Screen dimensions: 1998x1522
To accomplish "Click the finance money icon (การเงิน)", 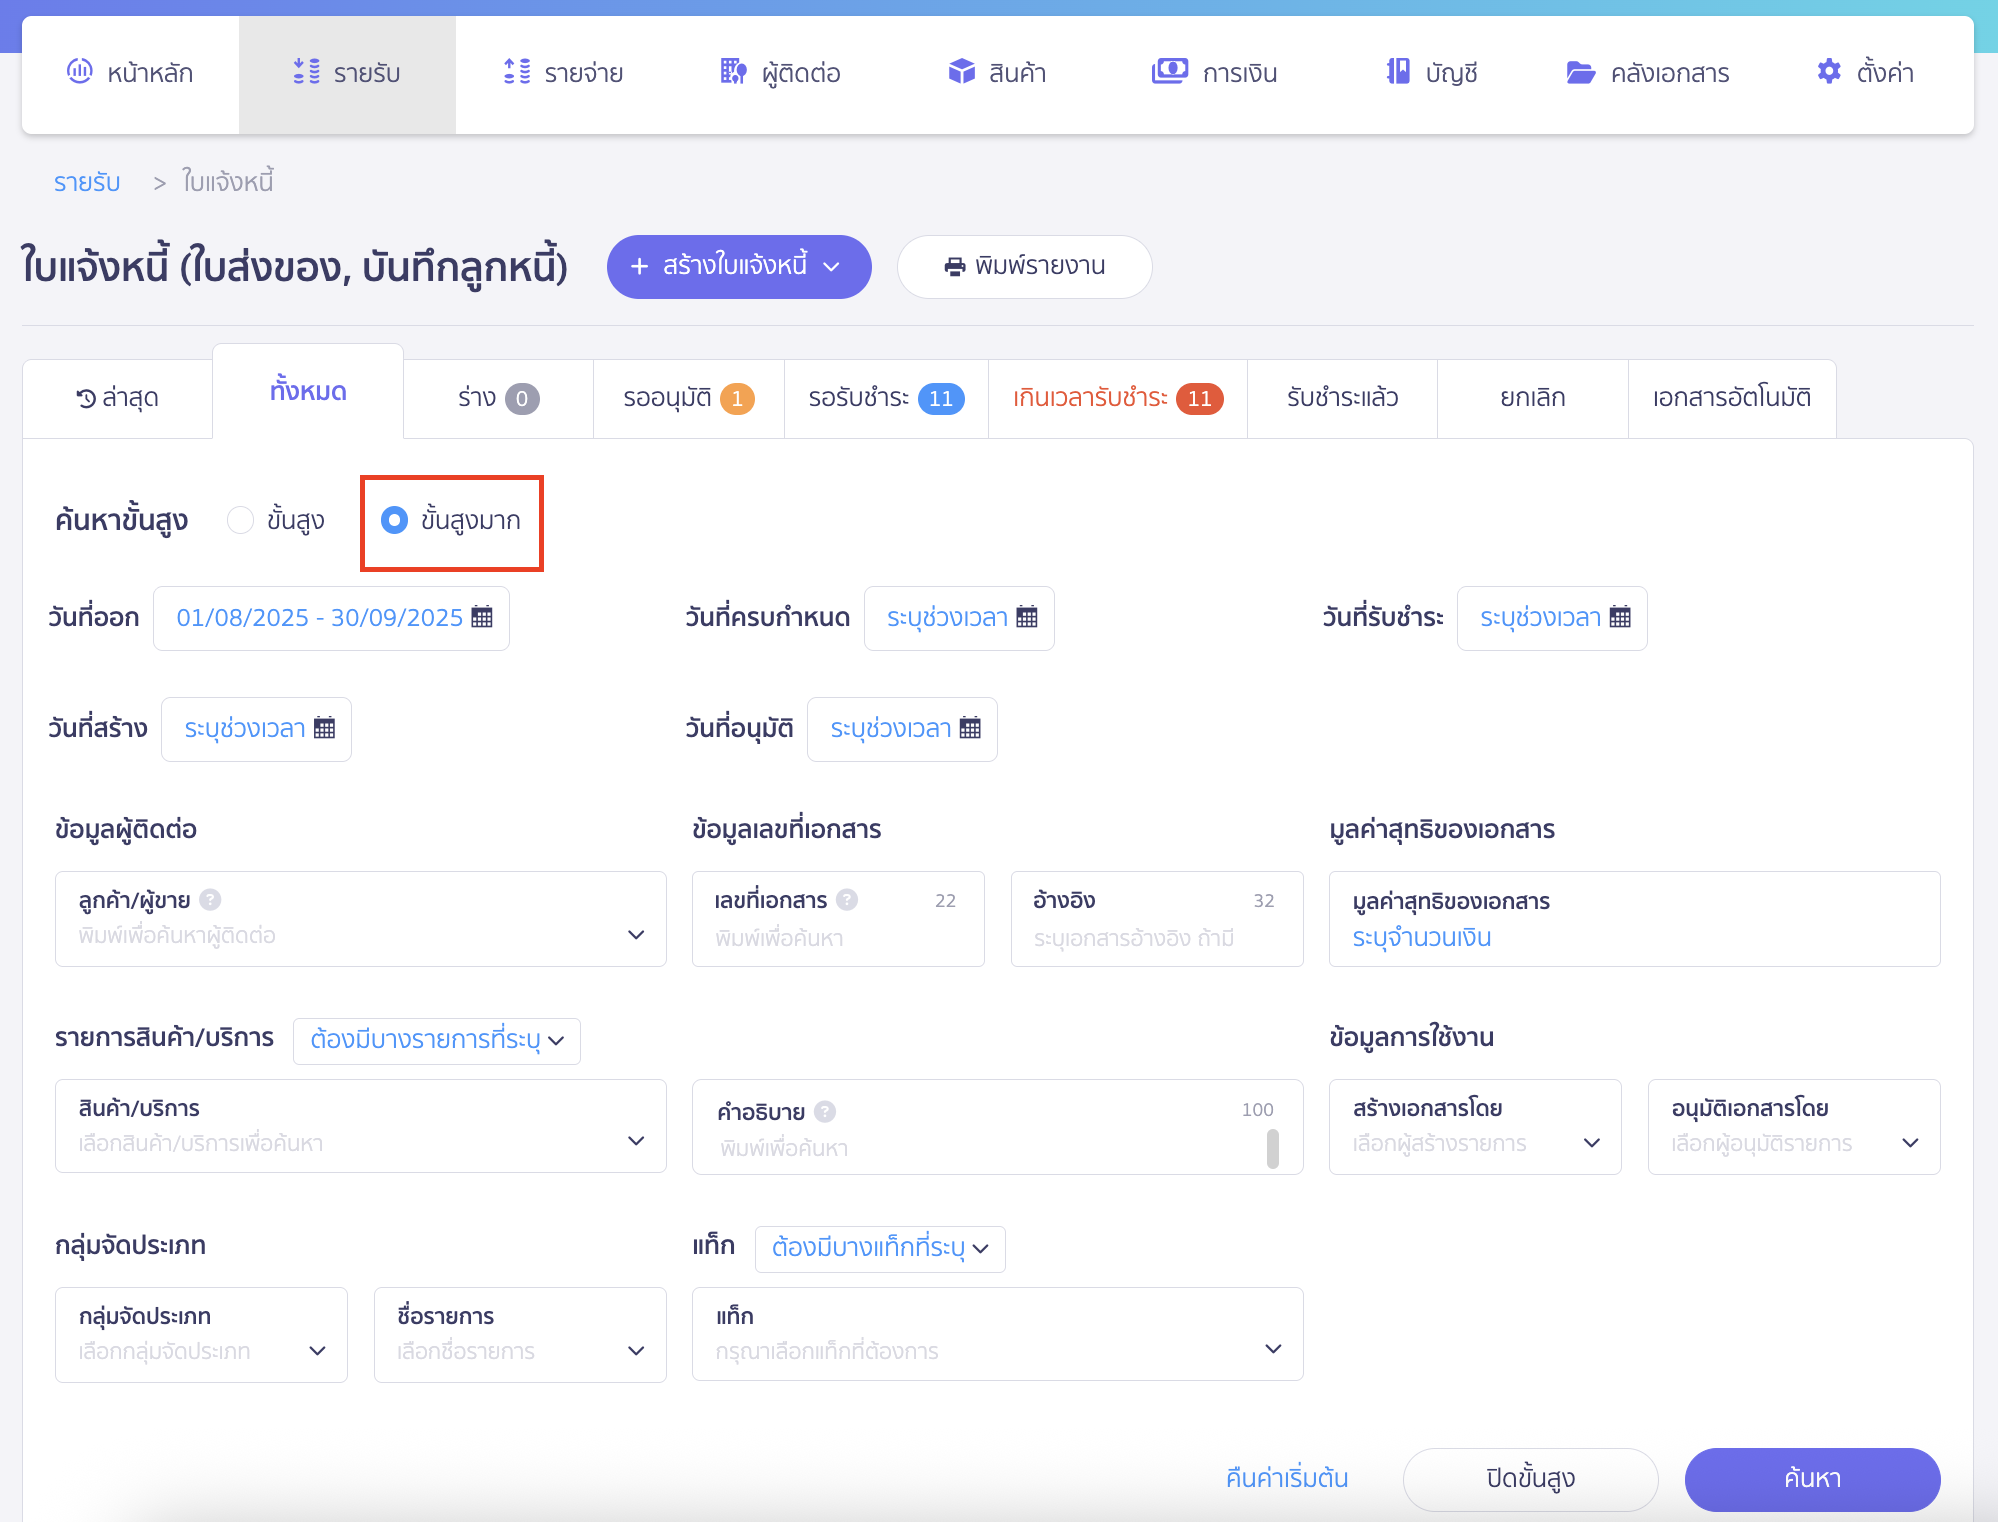I will click(x=1169, y=72).
